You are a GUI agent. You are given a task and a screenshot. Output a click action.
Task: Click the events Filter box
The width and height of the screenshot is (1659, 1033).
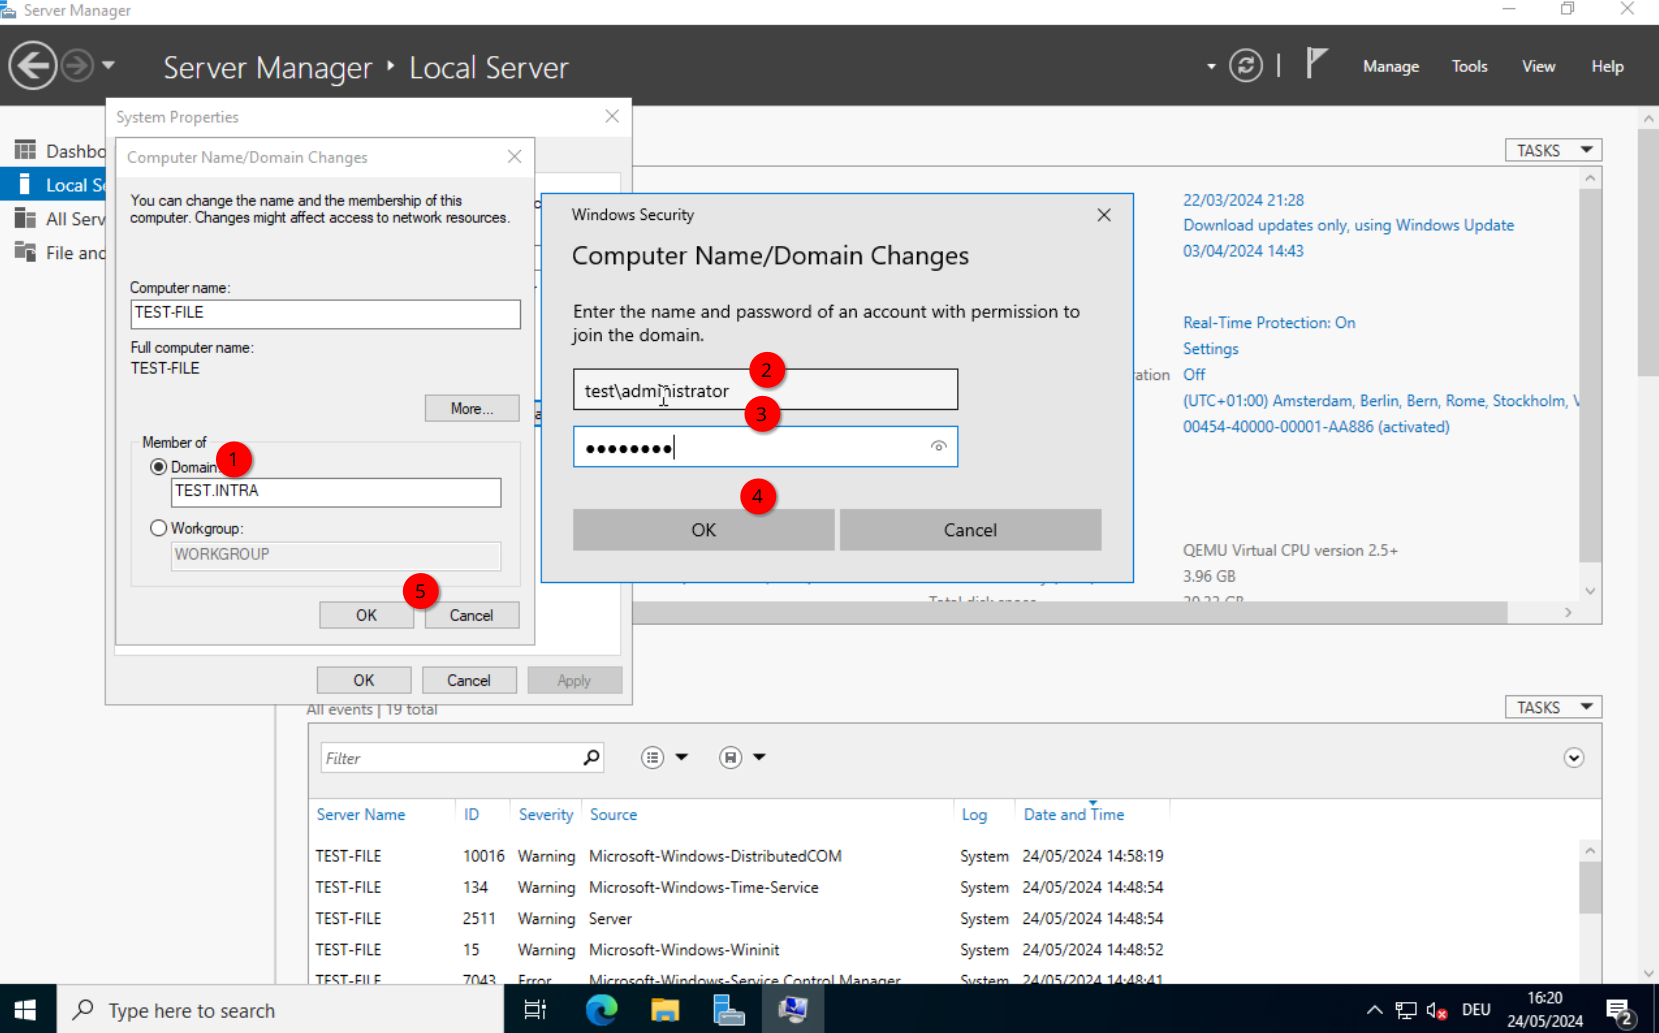tap(450, 758)
